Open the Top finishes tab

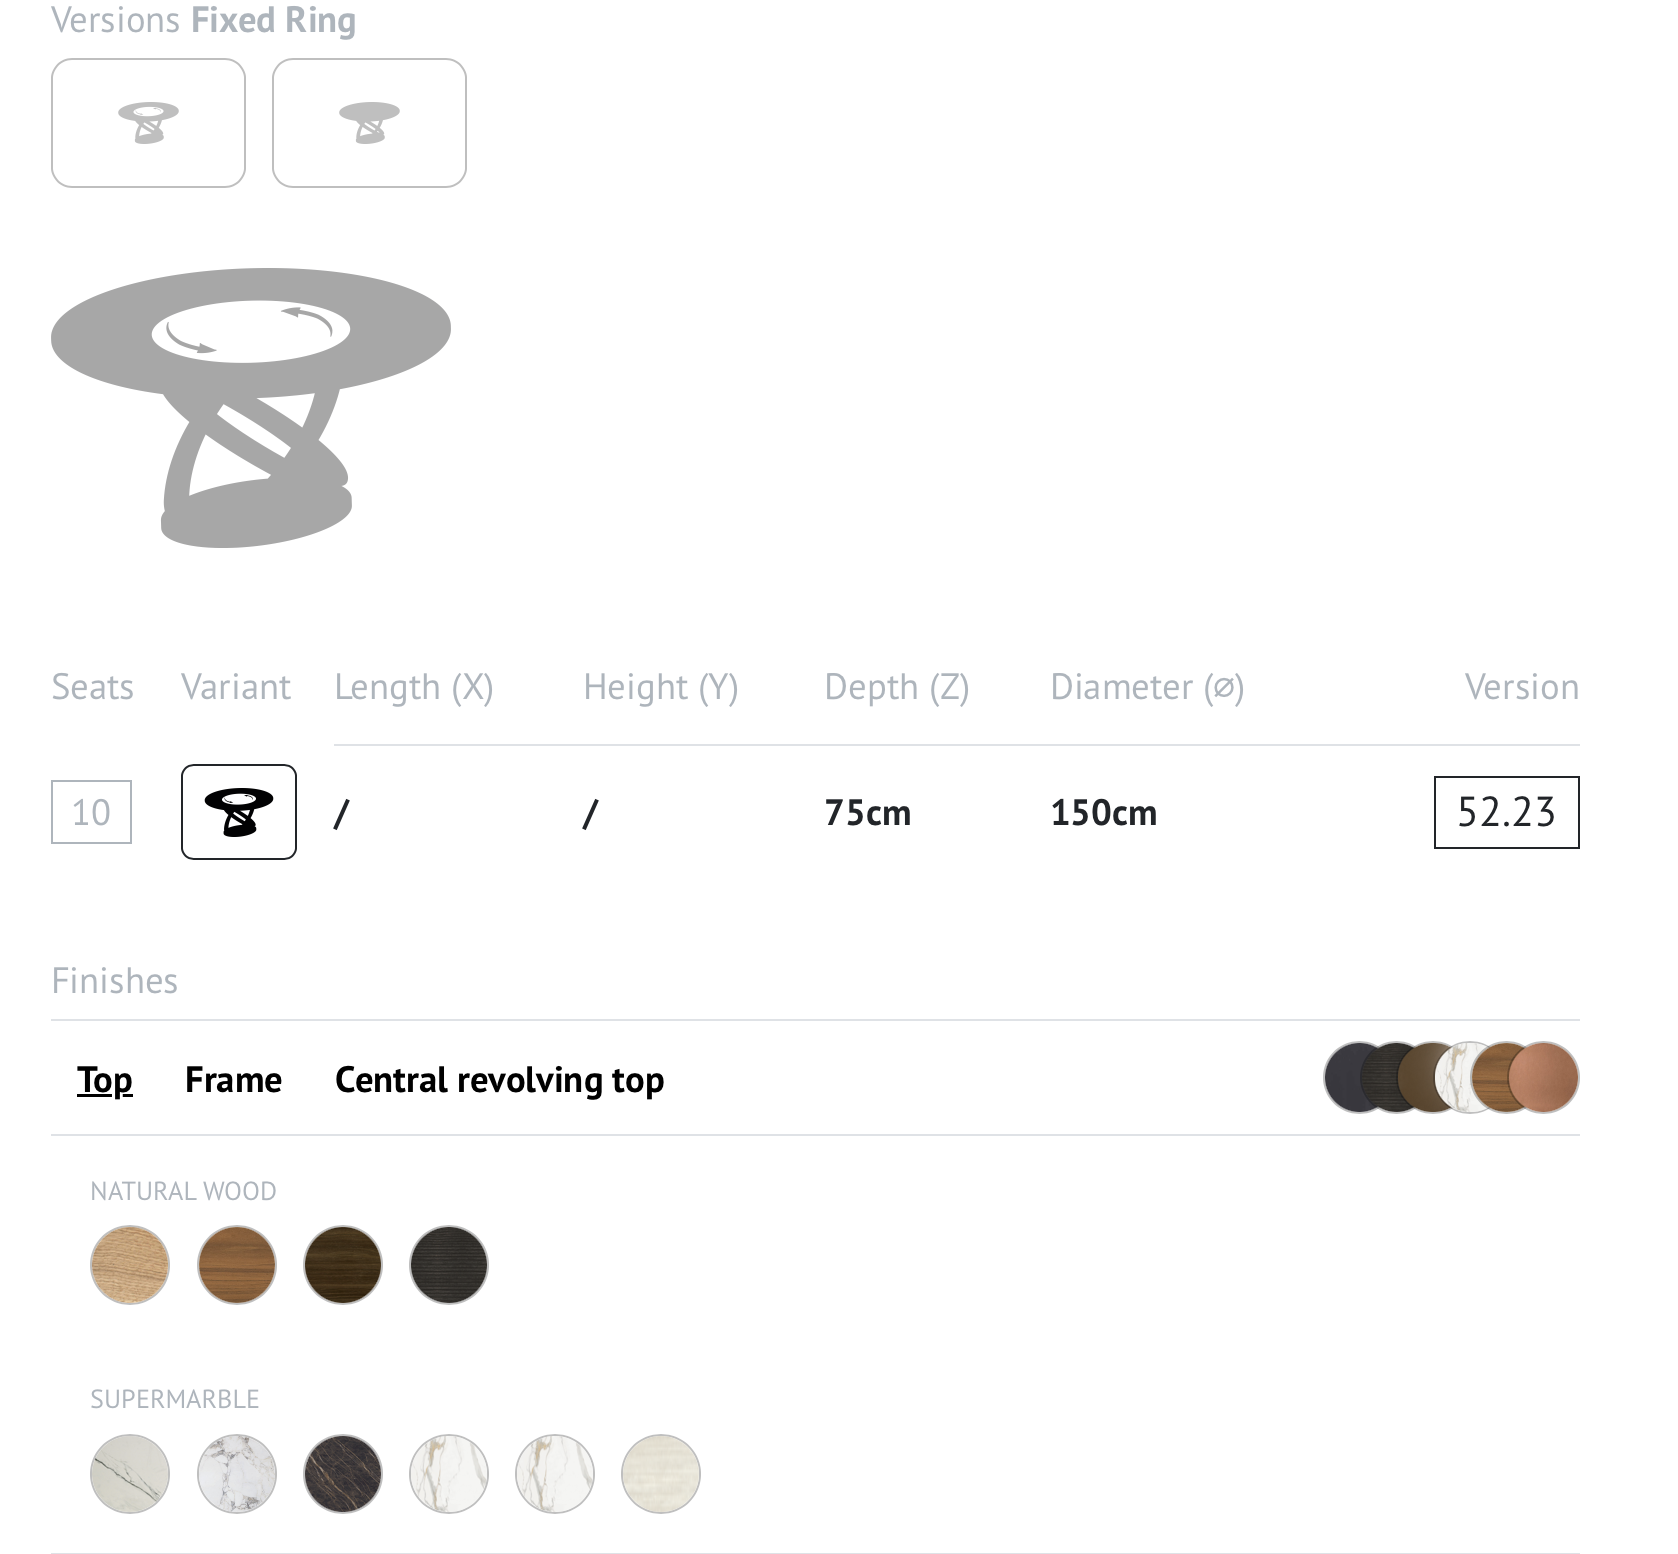105,1080
